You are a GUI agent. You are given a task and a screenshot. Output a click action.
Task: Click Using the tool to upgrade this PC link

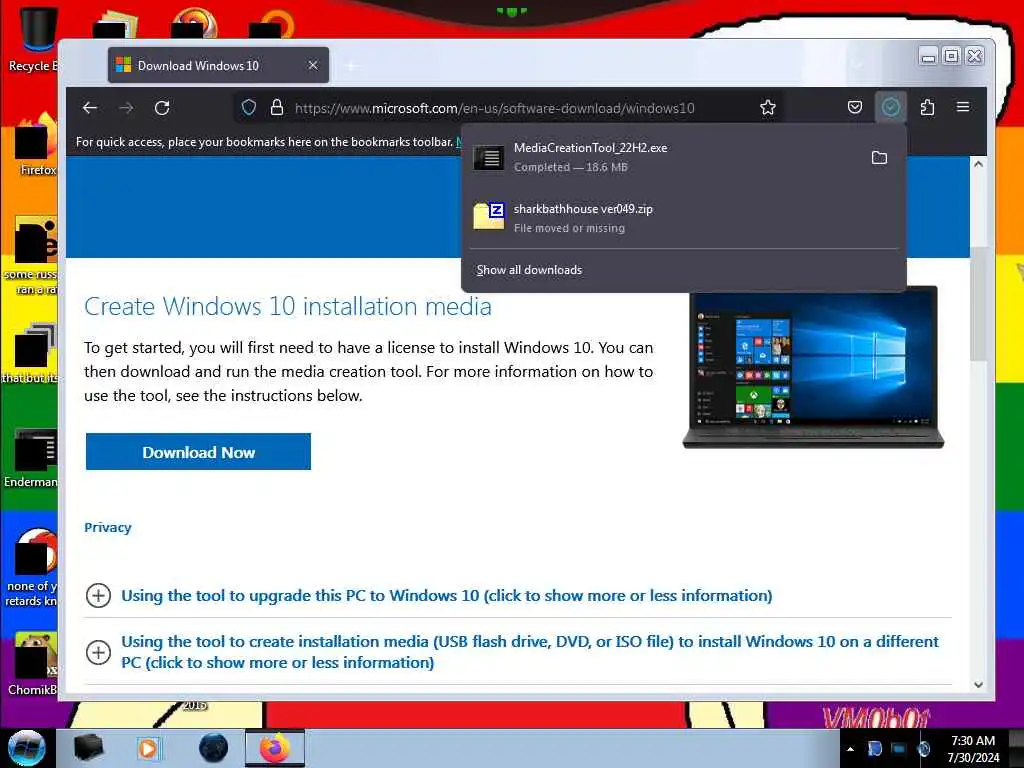tap(447, 596)
